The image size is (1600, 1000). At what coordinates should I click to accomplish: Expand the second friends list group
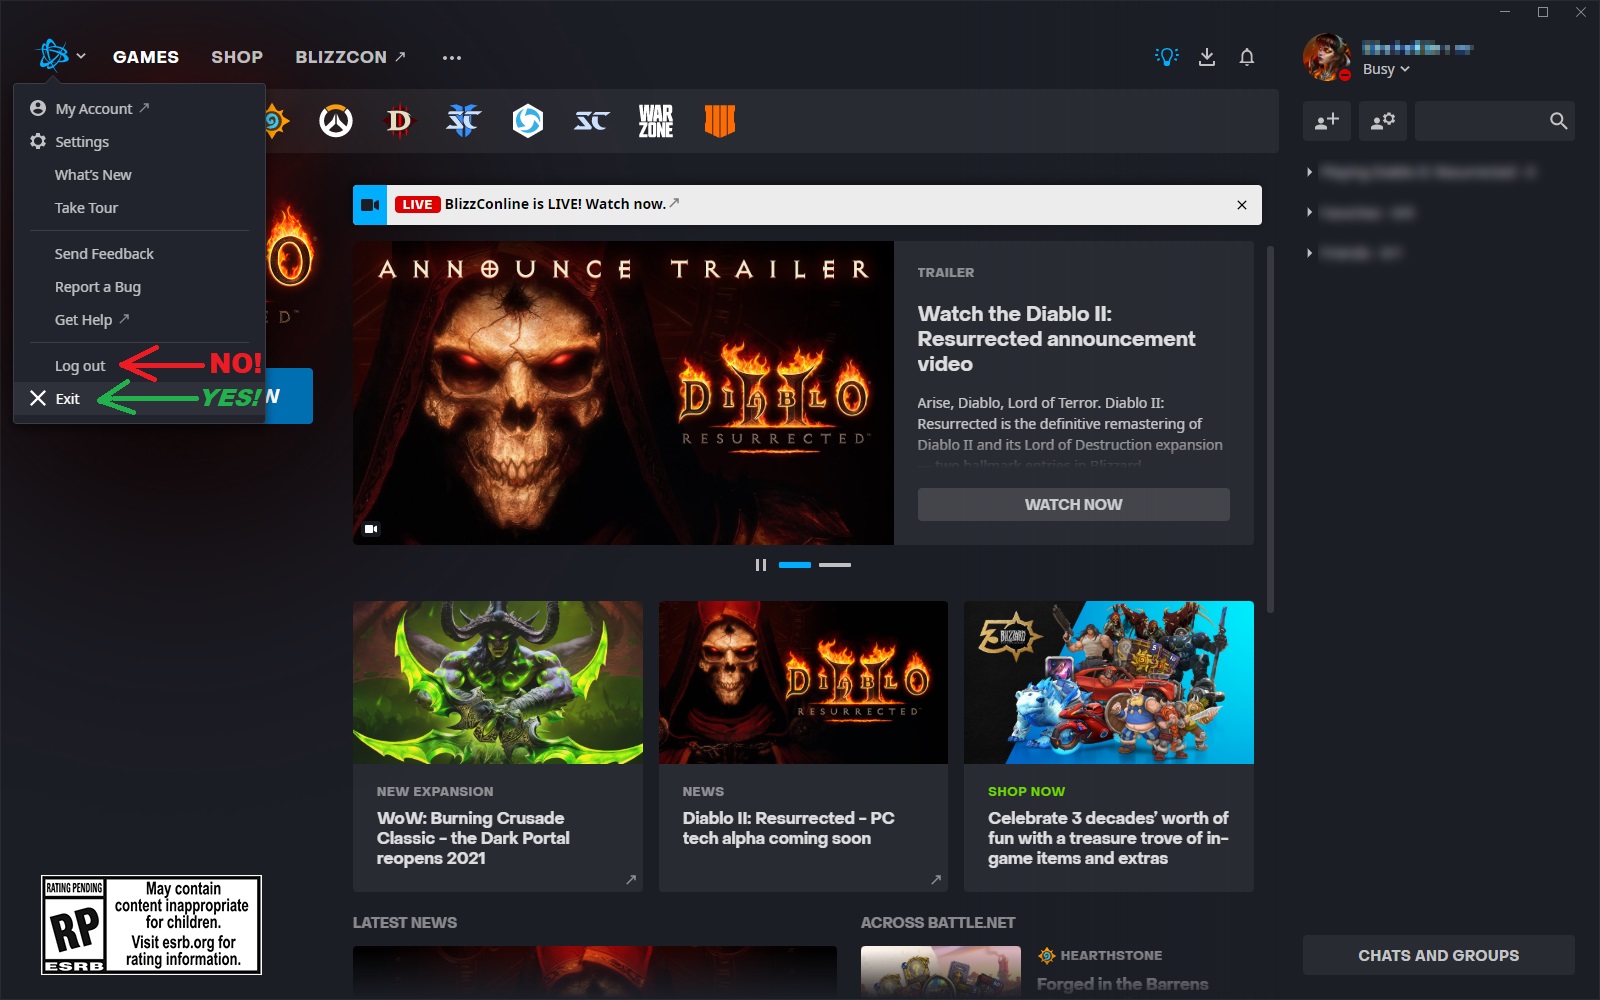pyautogui.click(x=1310, y=212)
